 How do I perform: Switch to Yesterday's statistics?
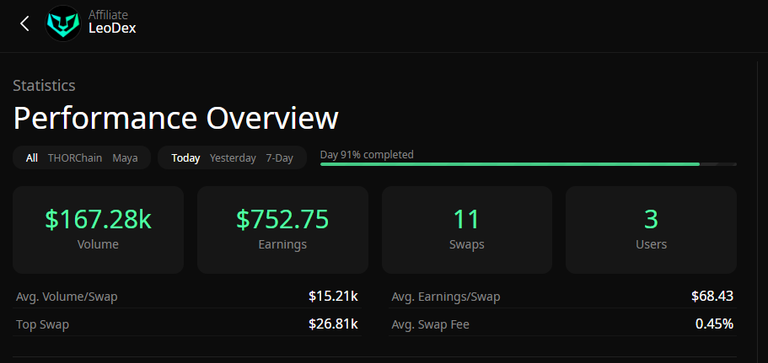233,158
